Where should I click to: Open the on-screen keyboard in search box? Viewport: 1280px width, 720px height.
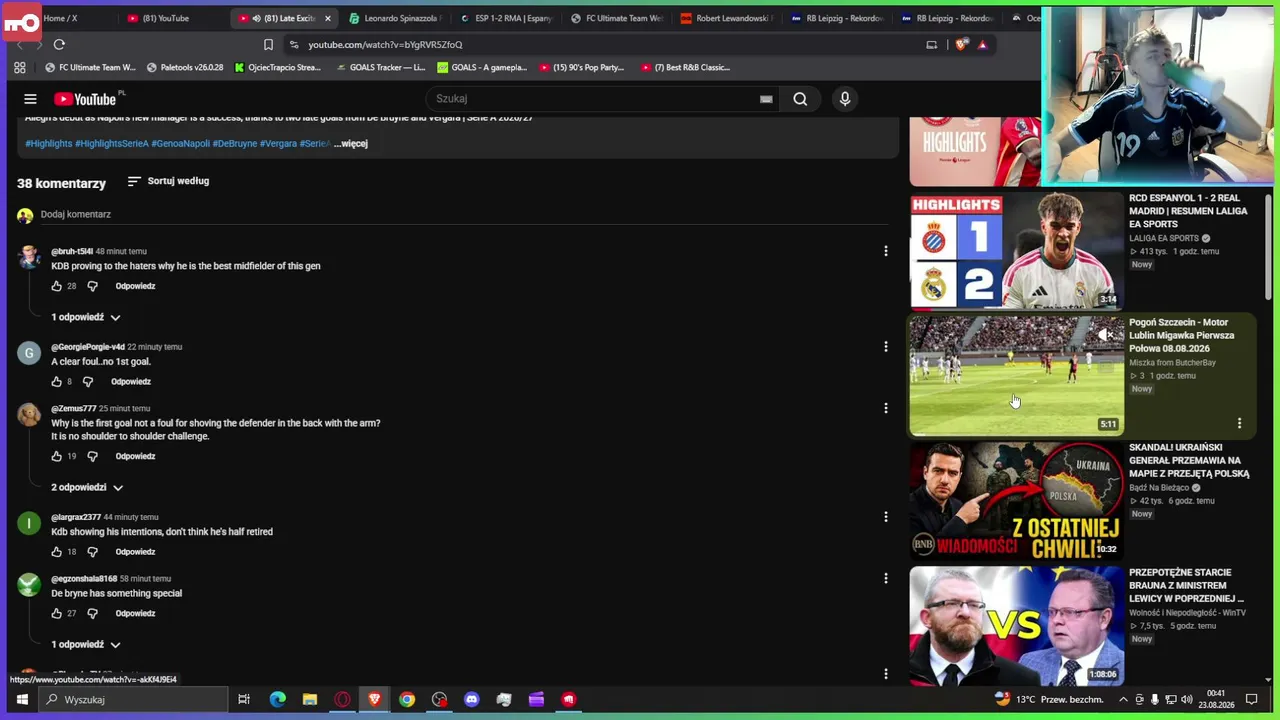point(766,99)
